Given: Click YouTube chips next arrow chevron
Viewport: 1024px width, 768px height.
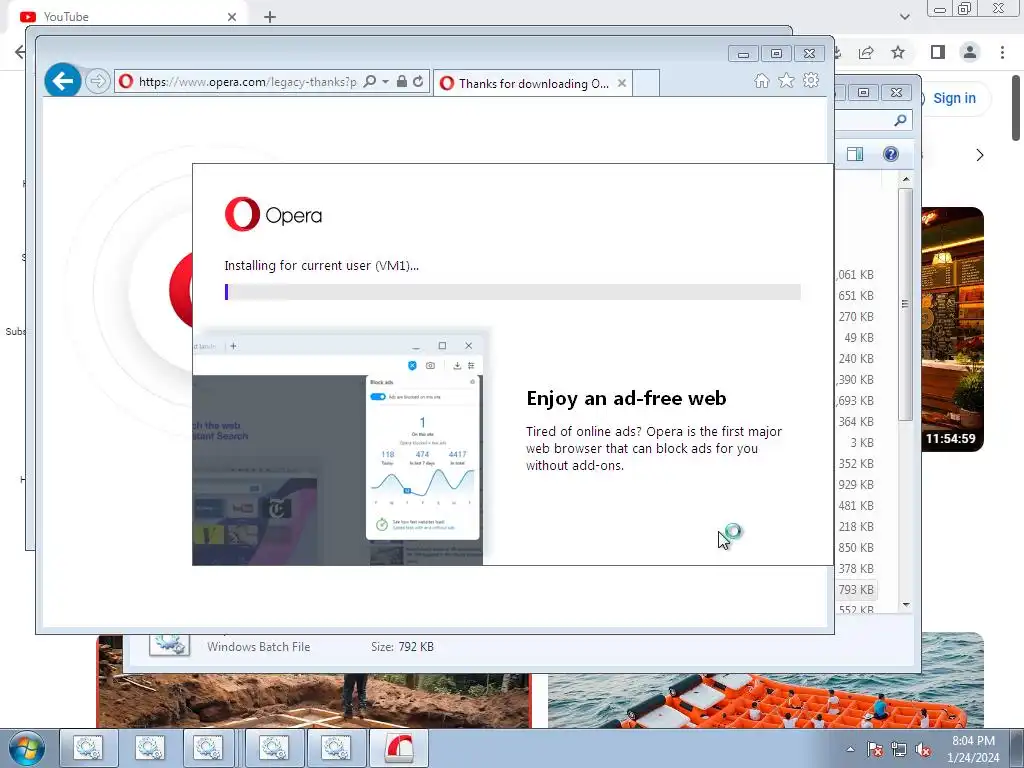Looking at the screenshot, I should click(x=979, y=155).
